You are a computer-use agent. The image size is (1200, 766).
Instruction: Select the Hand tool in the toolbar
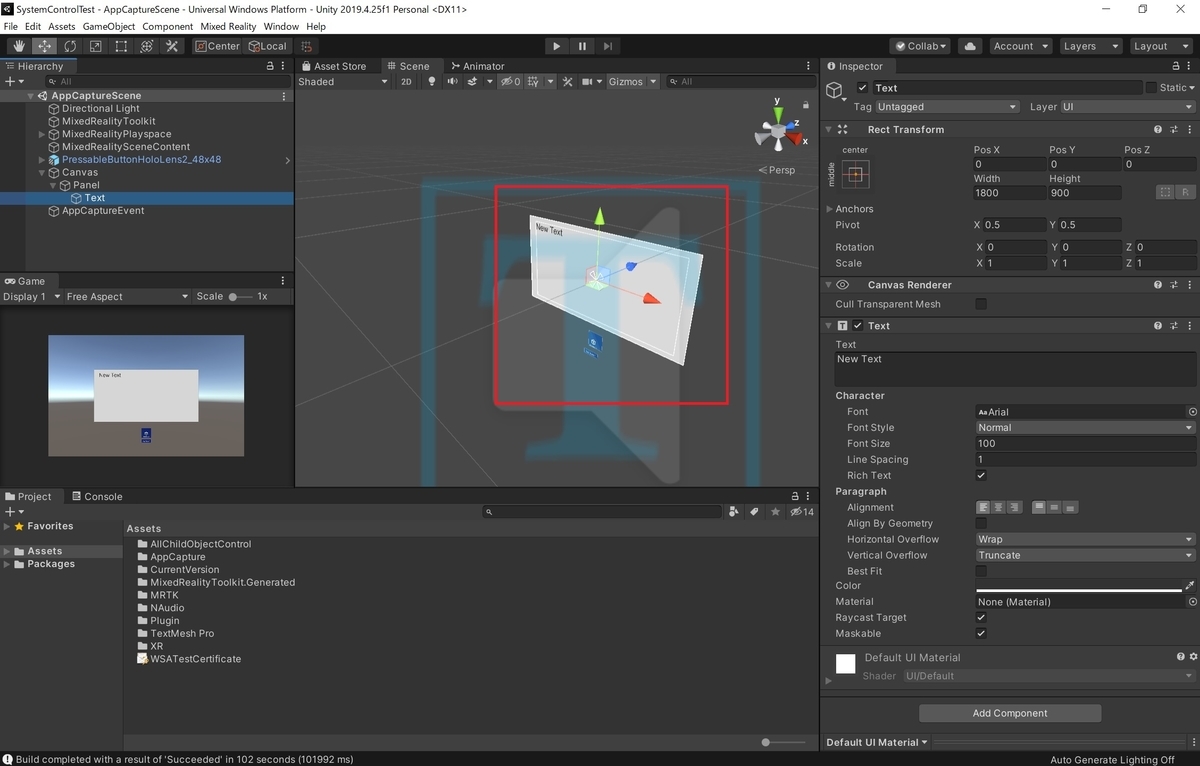[19, 46]
